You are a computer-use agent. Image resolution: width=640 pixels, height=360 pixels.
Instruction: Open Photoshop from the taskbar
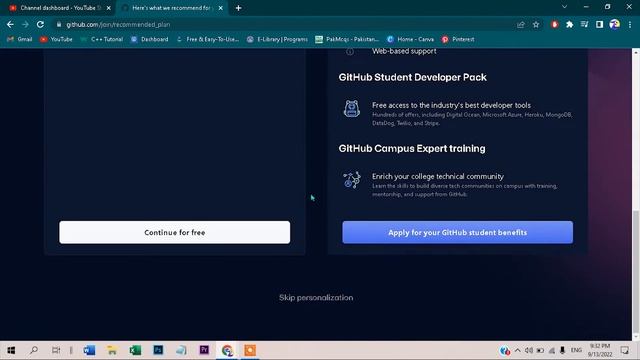click(x=158, y=350)
